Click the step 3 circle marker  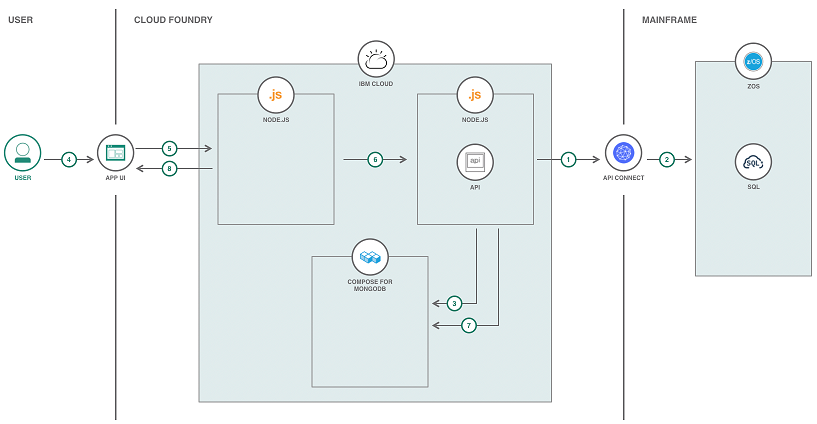coord(454,303)
